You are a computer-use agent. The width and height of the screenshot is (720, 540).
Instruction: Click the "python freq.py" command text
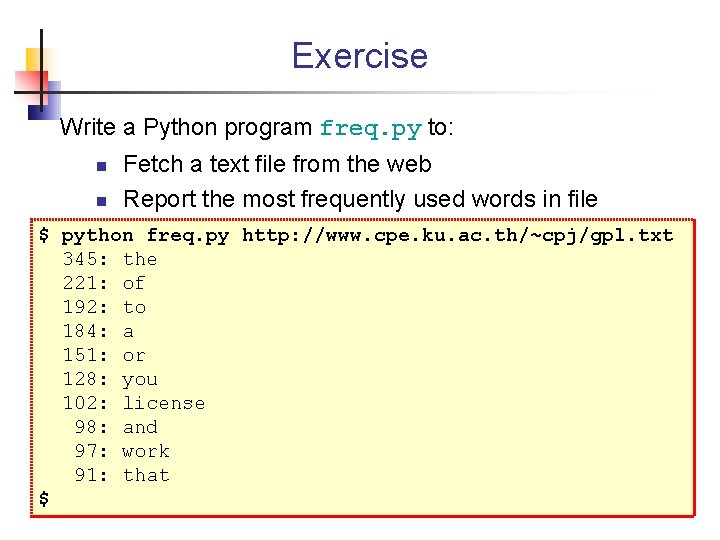pyautogui.click(x=145, y=236)
